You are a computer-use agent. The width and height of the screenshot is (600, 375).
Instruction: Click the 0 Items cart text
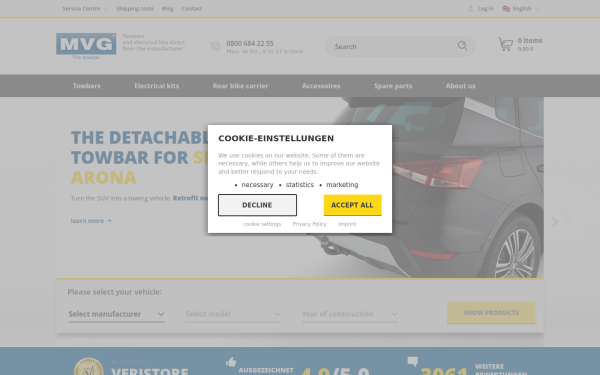pyautogui.click(x=530, y=41)
